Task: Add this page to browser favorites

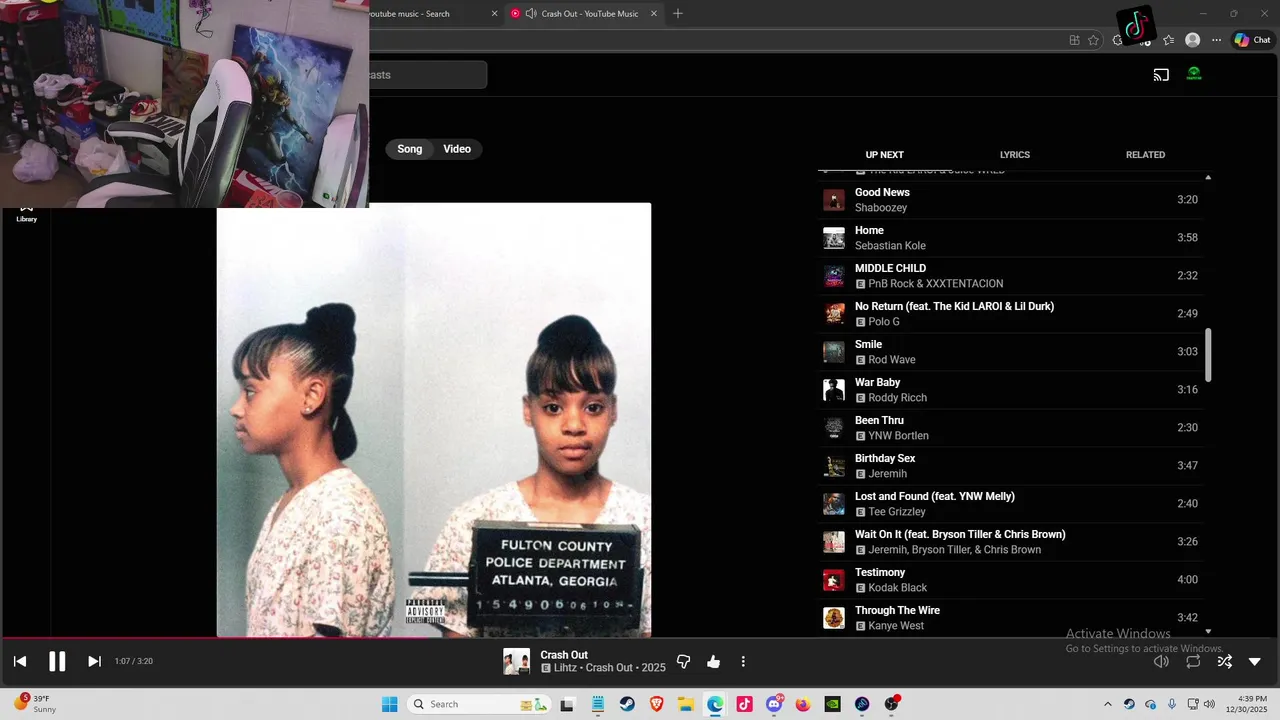Action: pos(1093,40)
